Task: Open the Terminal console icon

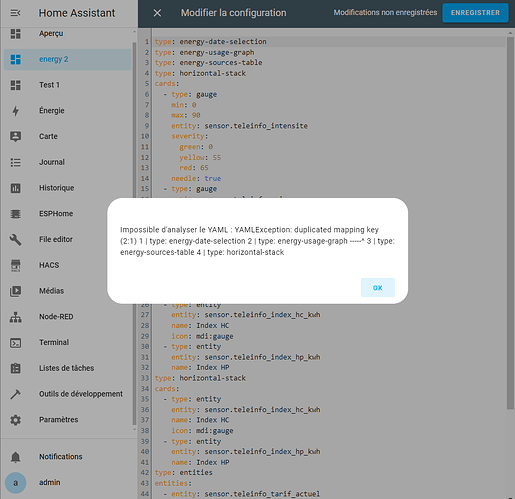Action: tap(15, 343)
